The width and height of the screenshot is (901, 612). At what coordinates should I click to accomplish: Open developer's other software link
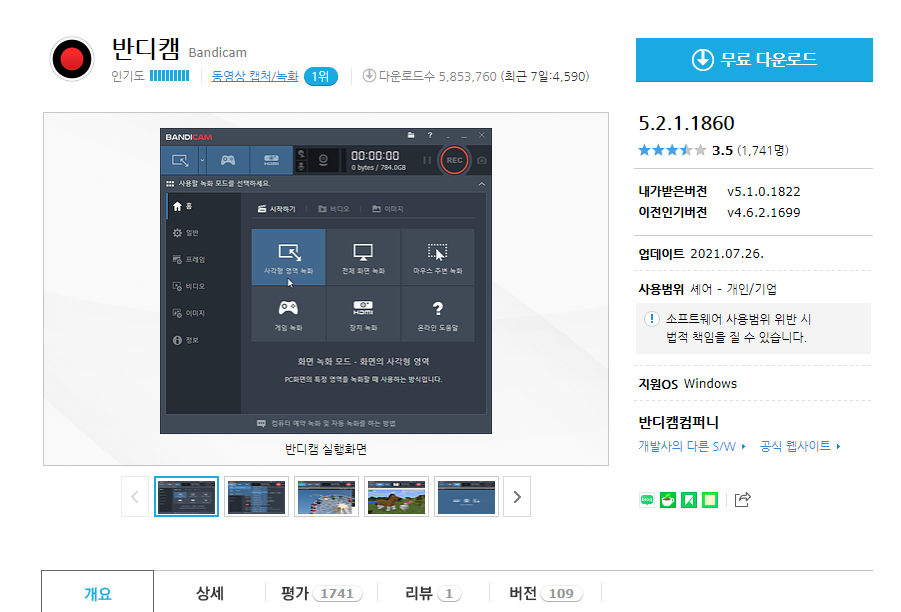692,446
